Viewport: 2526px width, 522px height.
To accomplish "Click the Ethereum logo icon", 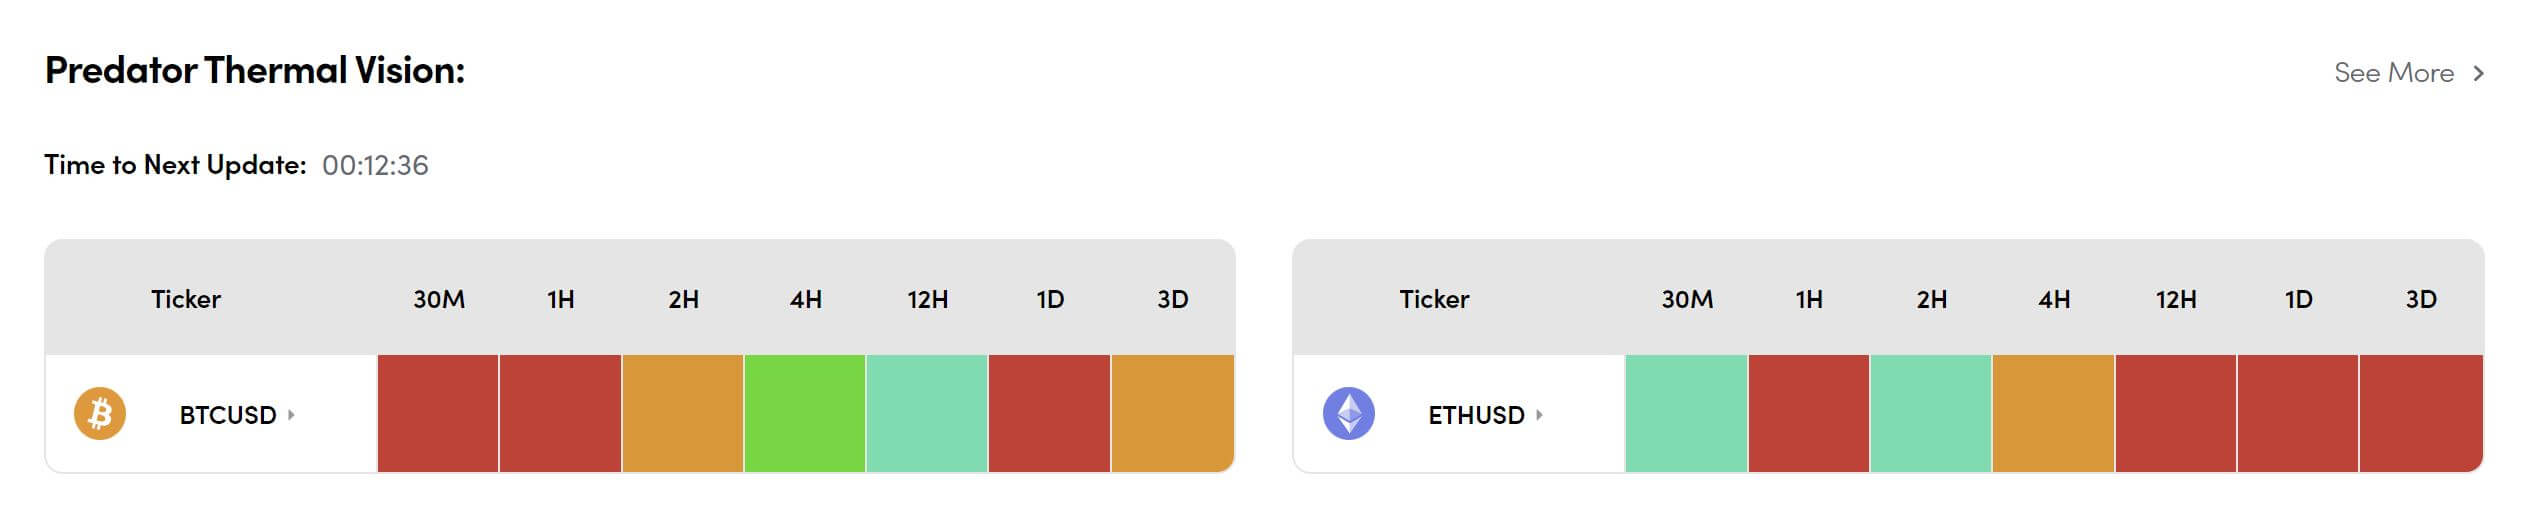I will [1348, 414].
